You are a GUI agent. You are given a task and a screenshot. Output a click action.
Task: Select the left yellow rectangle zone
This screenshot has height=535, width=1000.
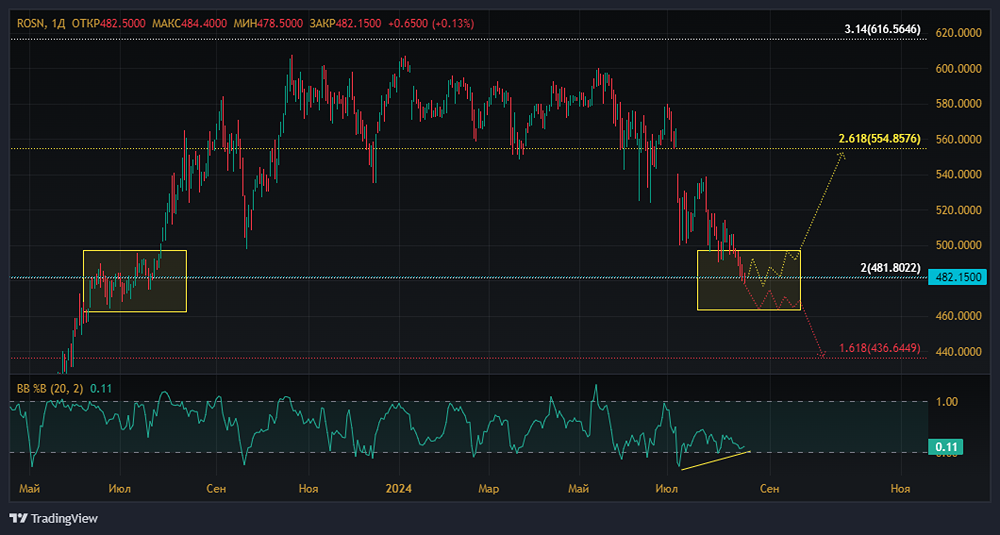(135, 281)
